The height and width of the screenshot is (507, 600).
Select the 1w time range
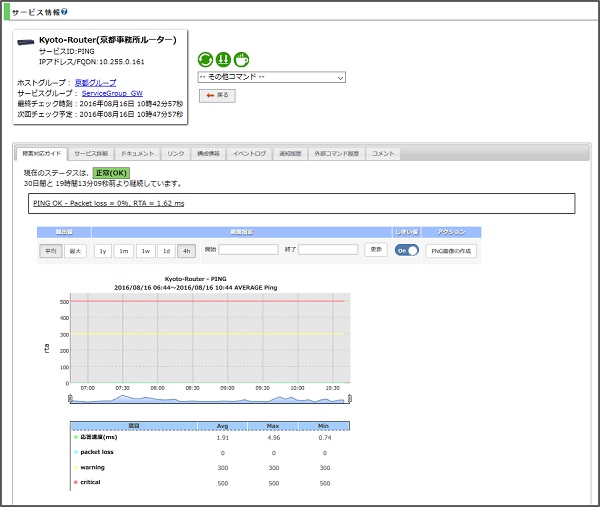pos(146,251)
